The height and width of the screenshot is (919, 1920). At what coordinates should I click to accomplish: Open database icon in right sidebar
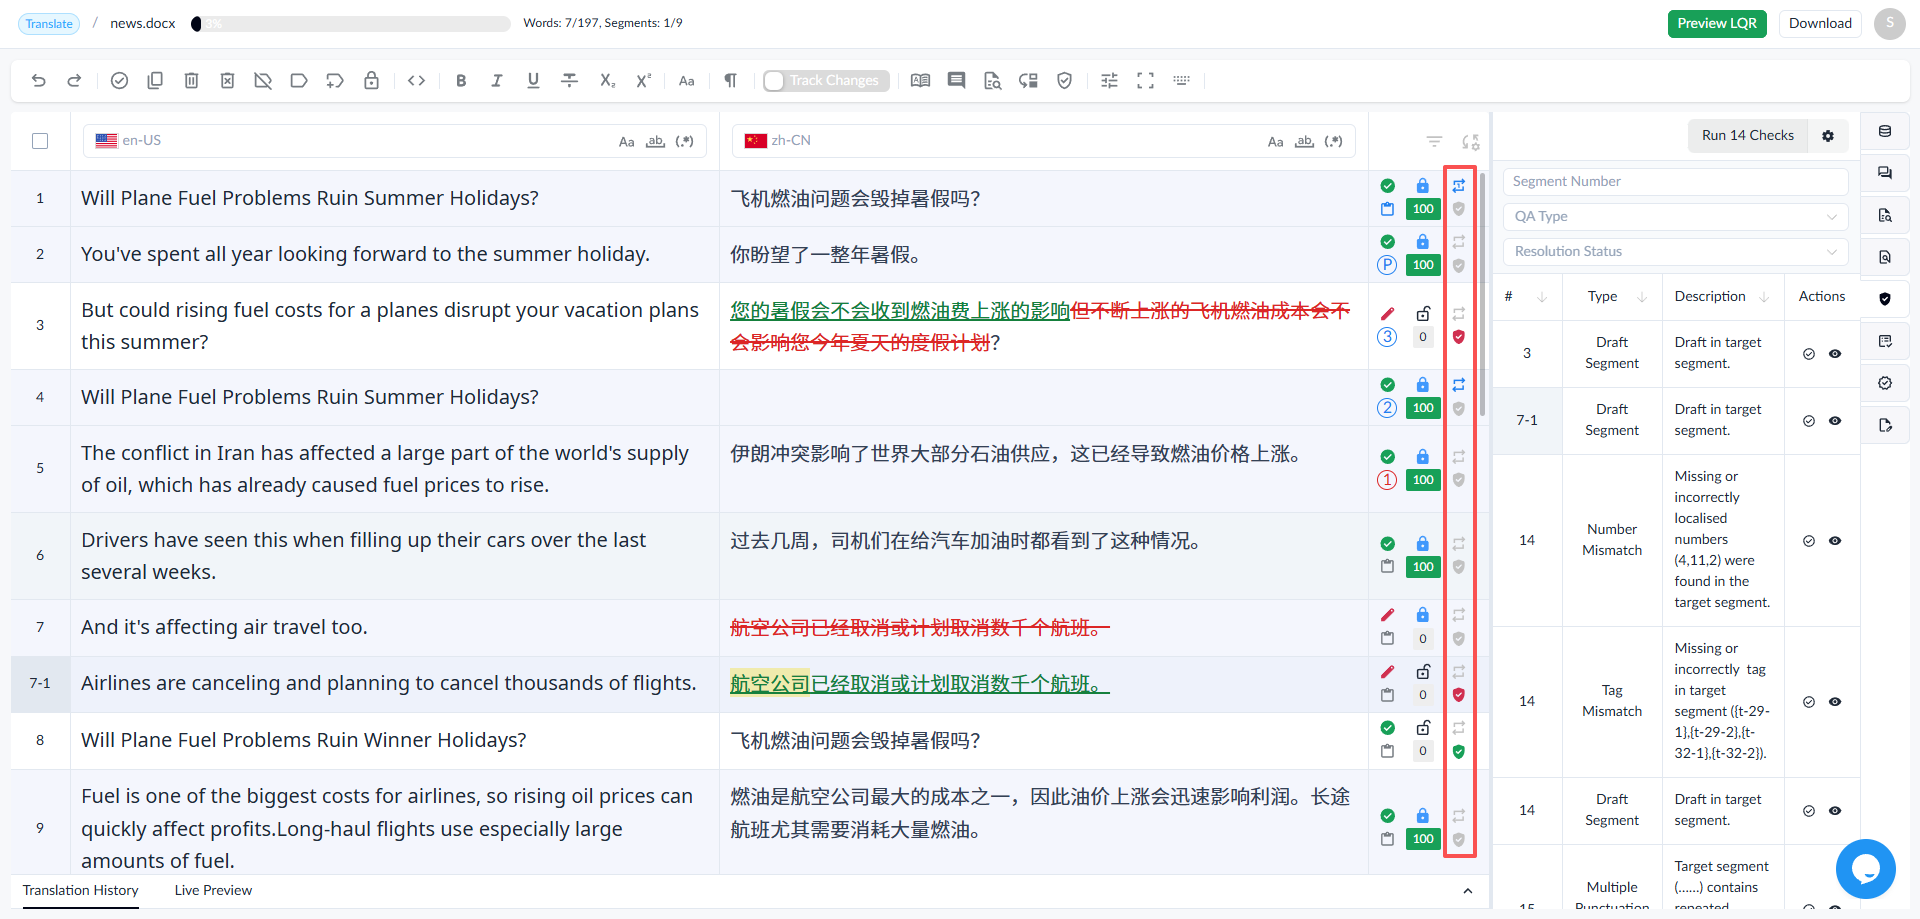click(1885, 132)
